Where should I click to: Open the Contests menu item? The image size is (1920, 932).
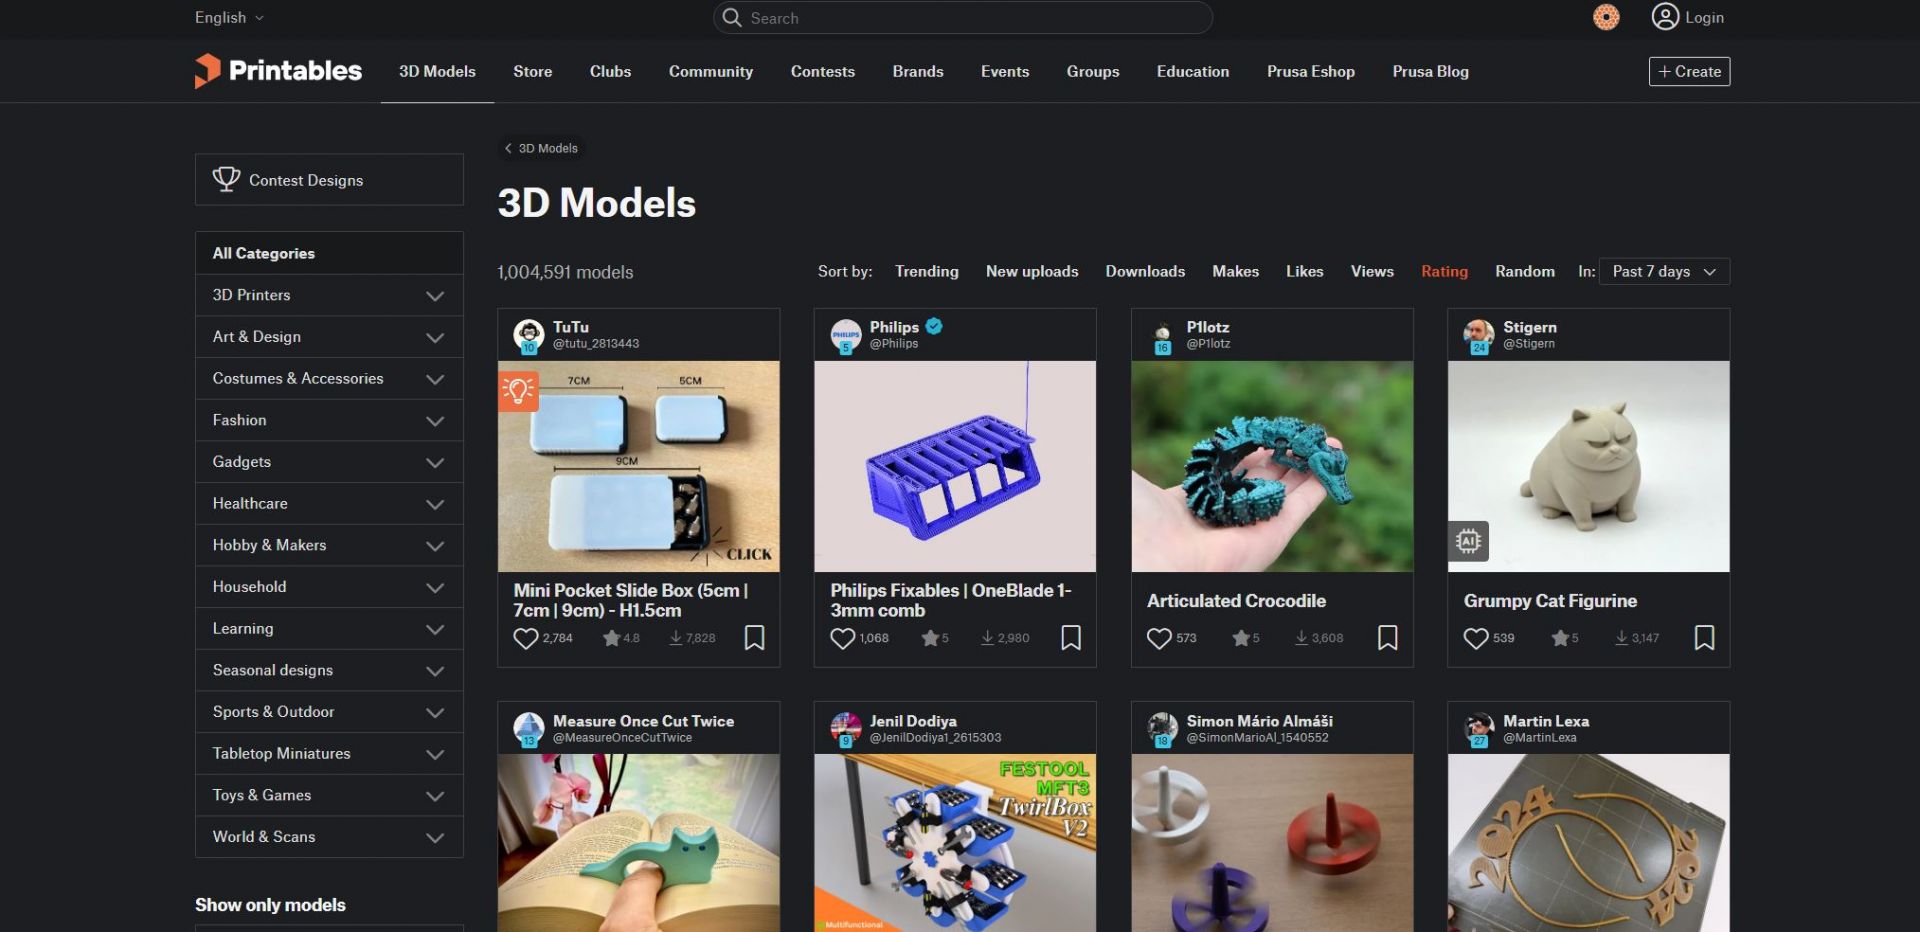(x=822, y=72)
